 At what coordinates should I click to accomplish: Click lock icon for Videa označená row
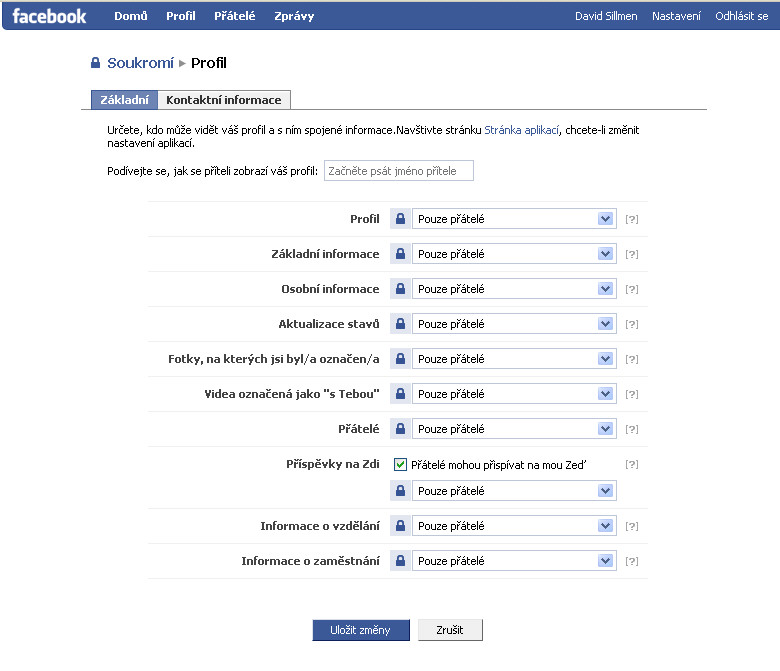[x=400, y=394]
